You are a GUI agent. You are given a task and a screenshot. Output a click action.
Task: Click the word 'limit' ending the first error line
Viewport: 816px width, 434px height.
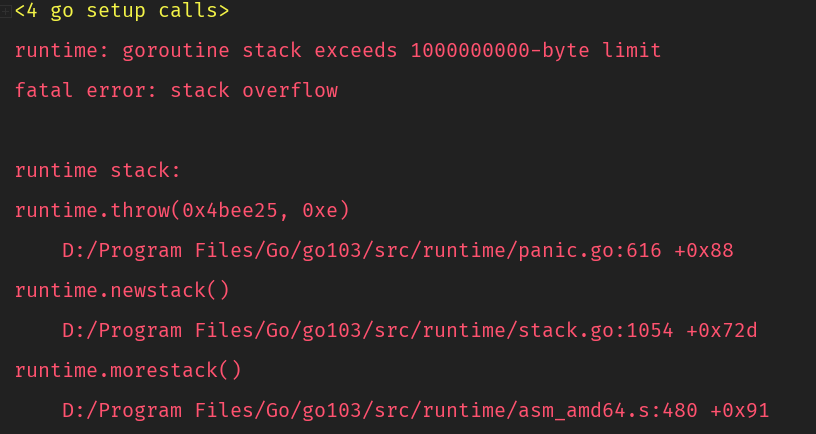tap(632, 50)
